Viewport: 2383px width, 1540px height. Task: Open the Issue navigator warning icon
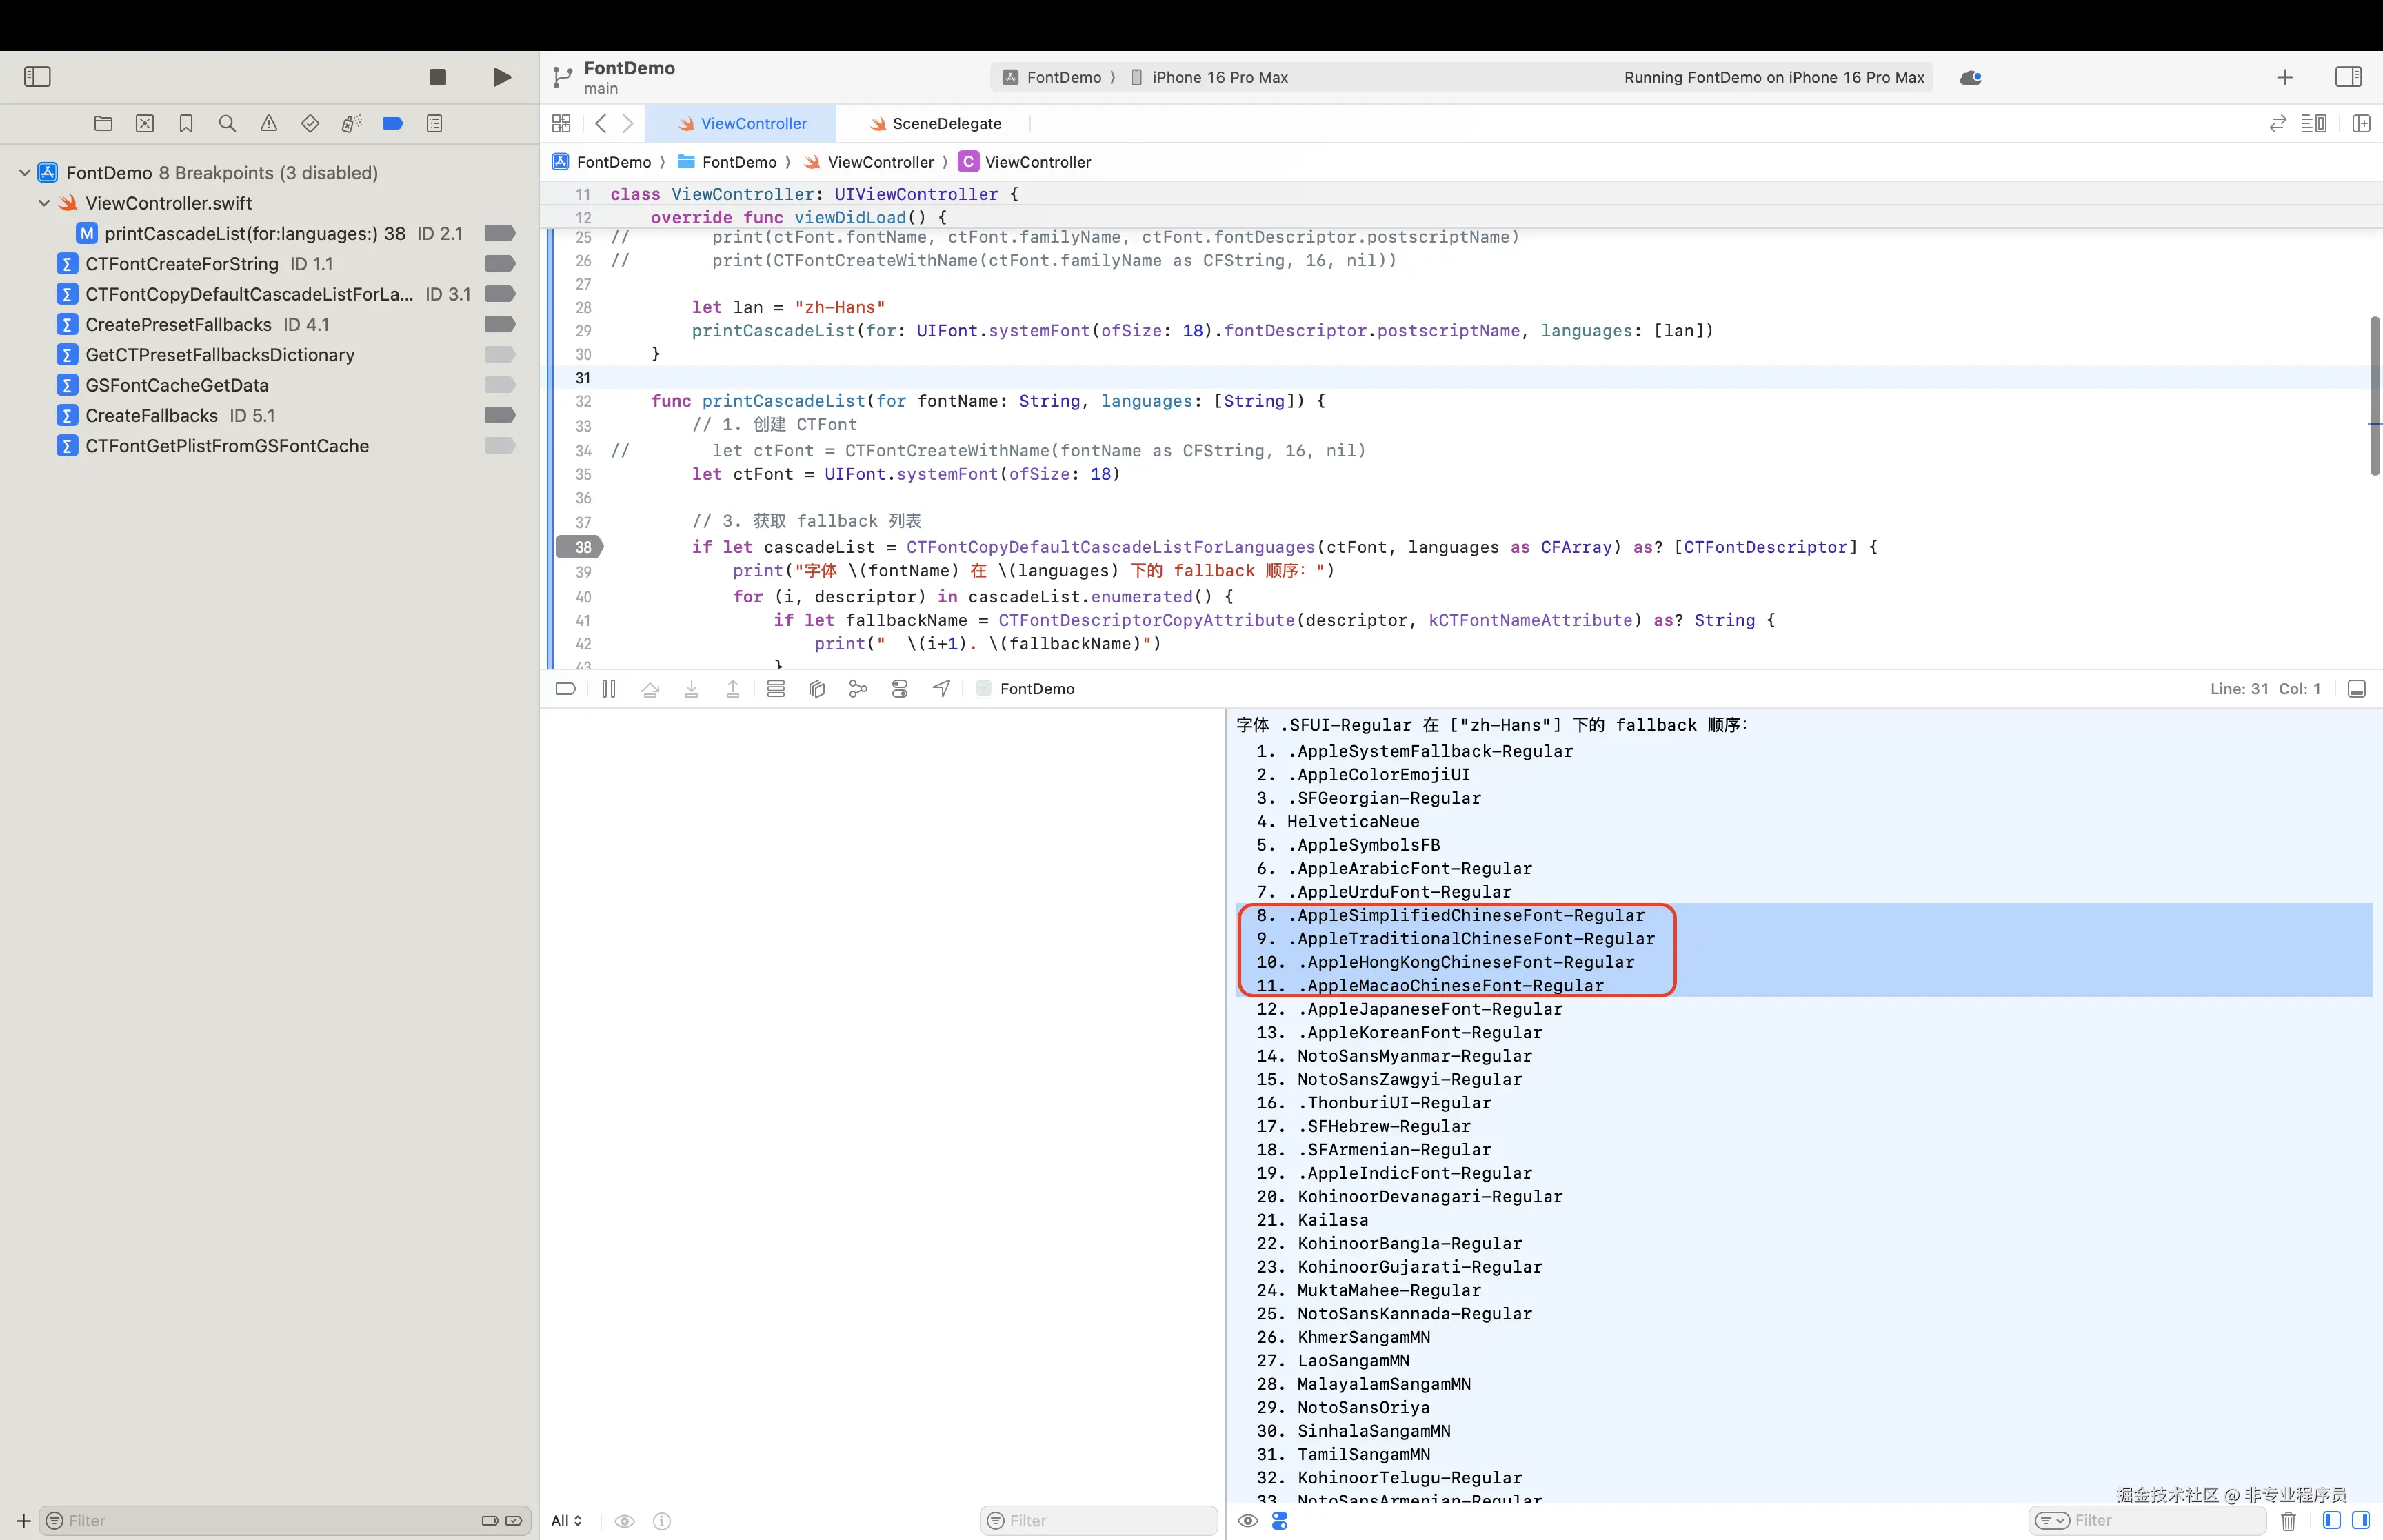click(269, 123)
